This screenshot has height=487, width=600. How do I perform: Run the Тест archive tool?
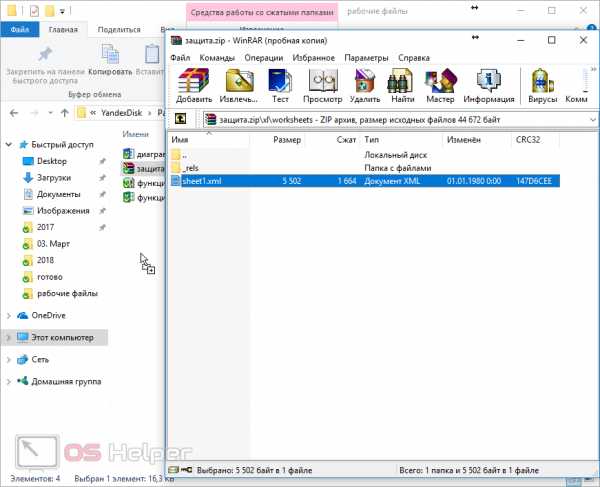coord(280,86)
